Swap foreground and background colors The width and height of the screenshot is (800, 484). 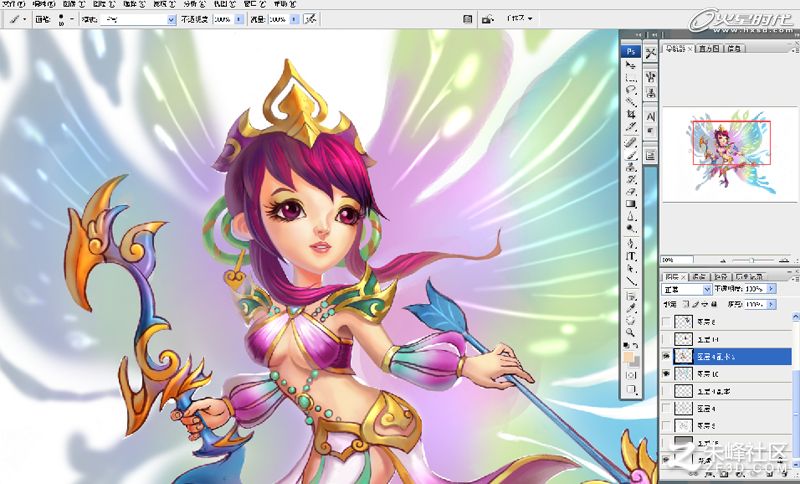[x=636, y=345]
